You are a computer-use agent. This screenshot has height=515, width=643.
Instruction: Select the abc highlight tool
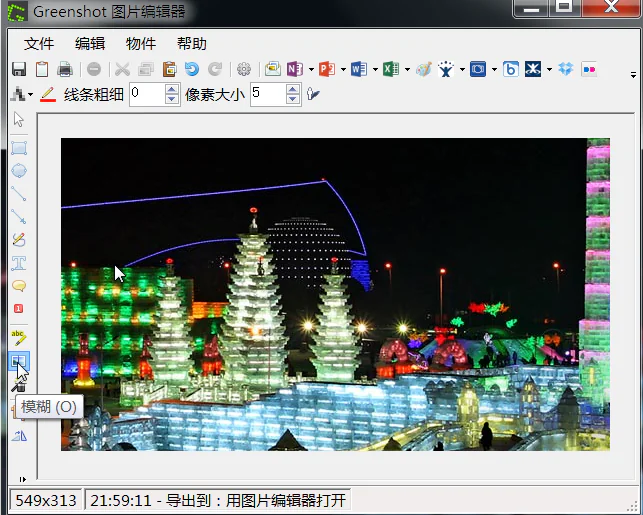(x=19, y=338)
